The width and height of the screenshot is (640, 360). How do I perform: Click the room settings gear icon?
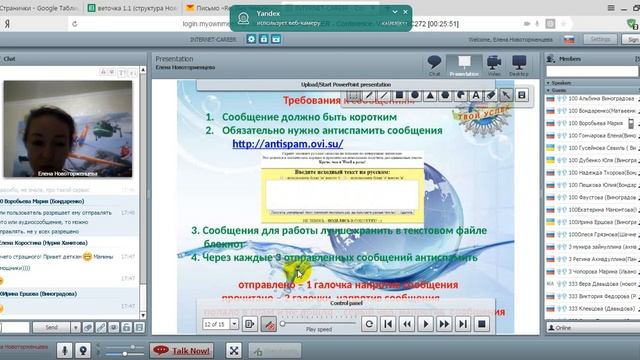coord(251,39)
